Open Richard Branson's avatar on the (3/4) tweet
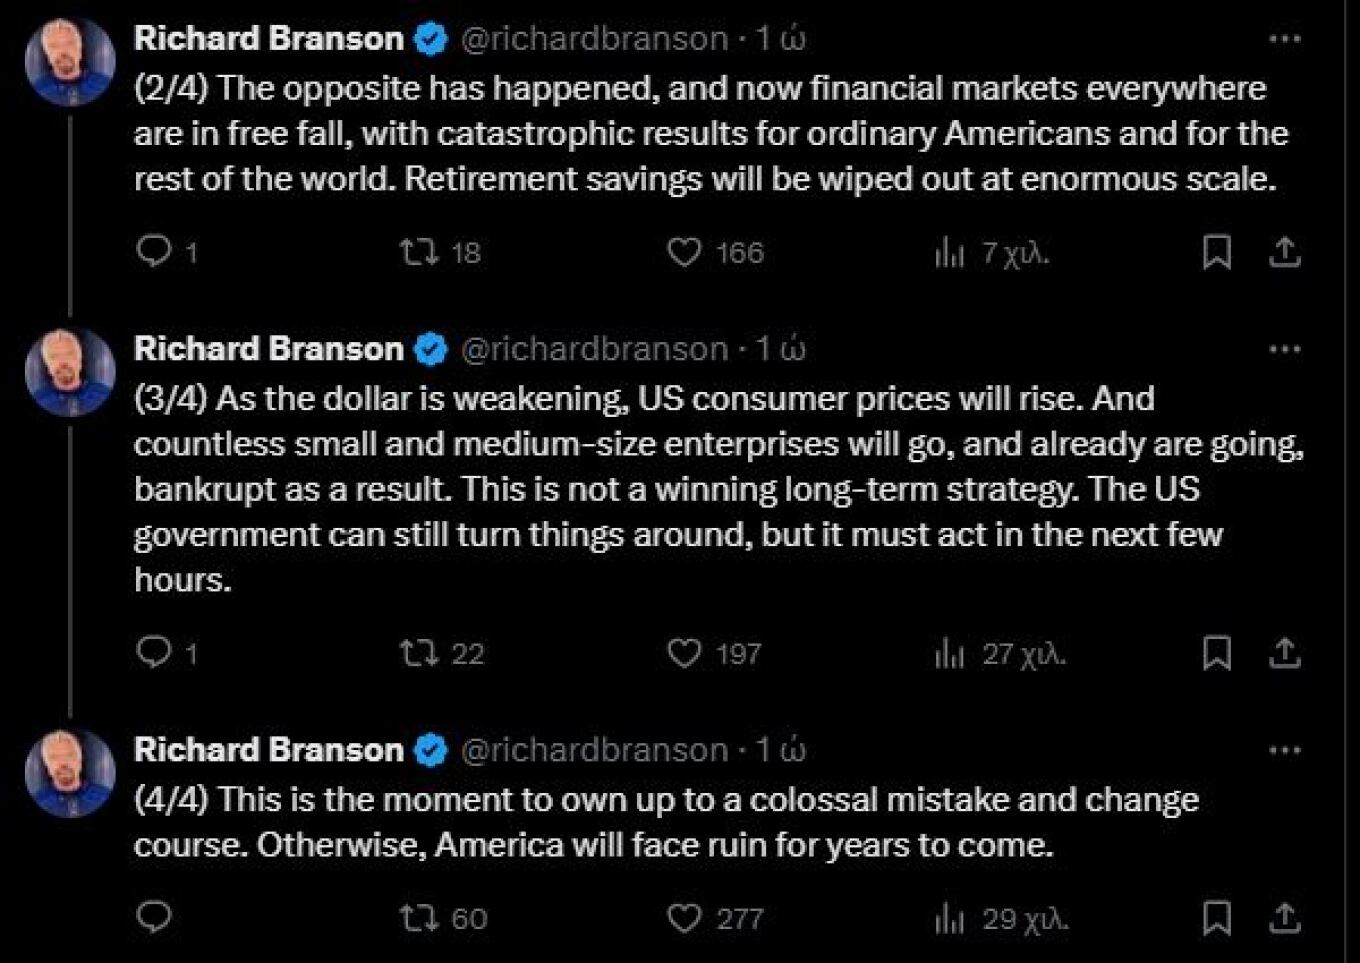The image size is (1360, 963). point(70,371)
